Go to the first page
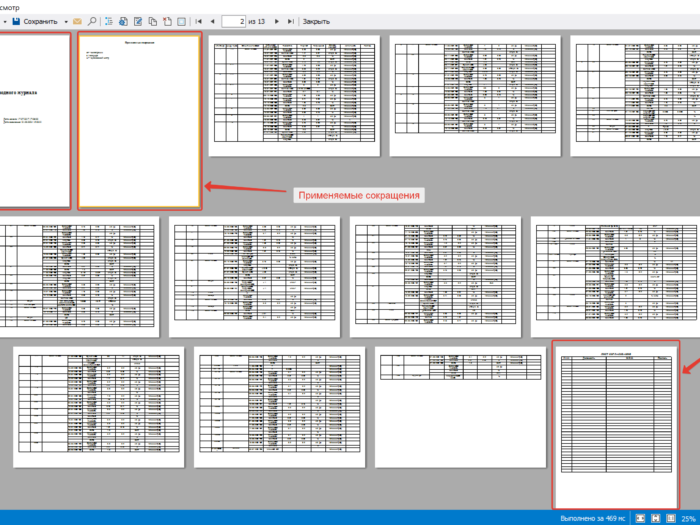This screenshot has height=525, width=700. tap(199, 21)
